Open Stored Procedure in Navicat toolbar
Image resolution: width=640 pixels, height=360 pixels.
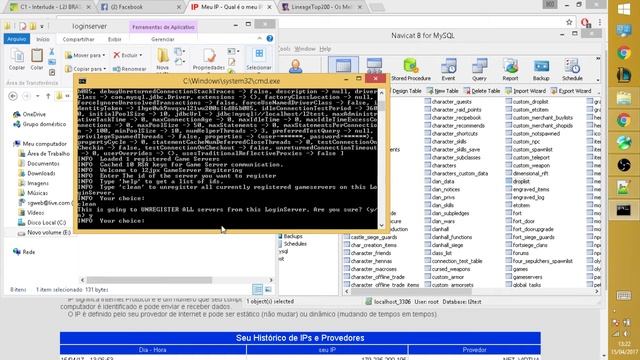411,69
